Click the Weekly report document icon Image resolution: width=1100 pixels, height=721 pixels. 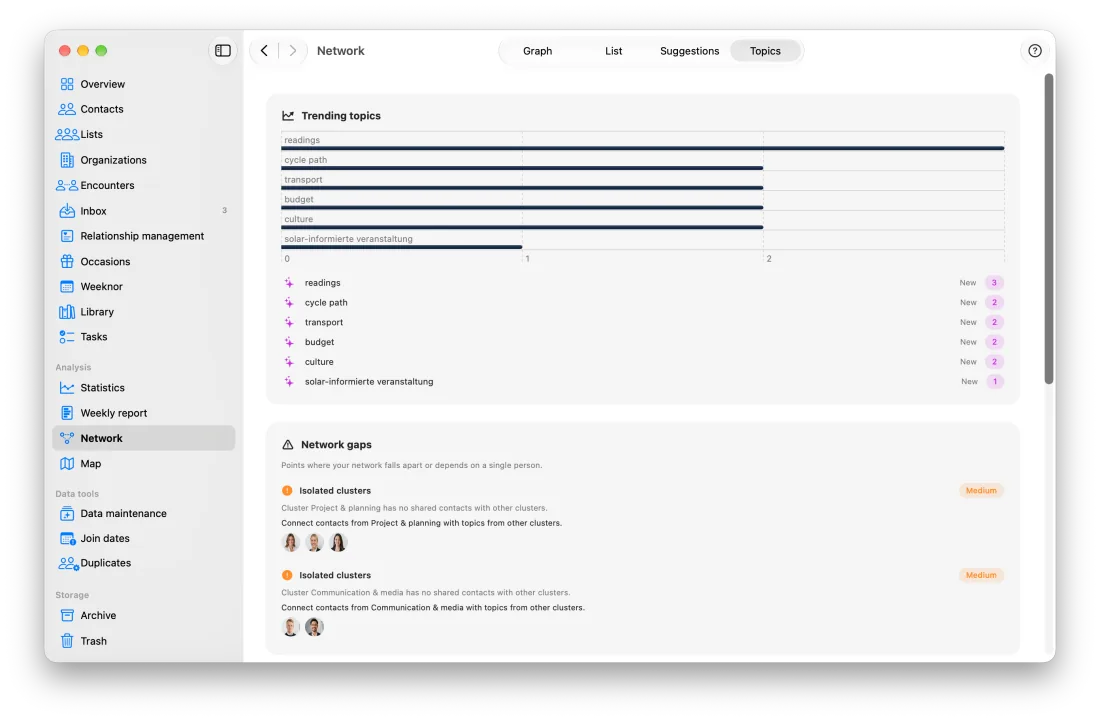[x=67, y=413]
